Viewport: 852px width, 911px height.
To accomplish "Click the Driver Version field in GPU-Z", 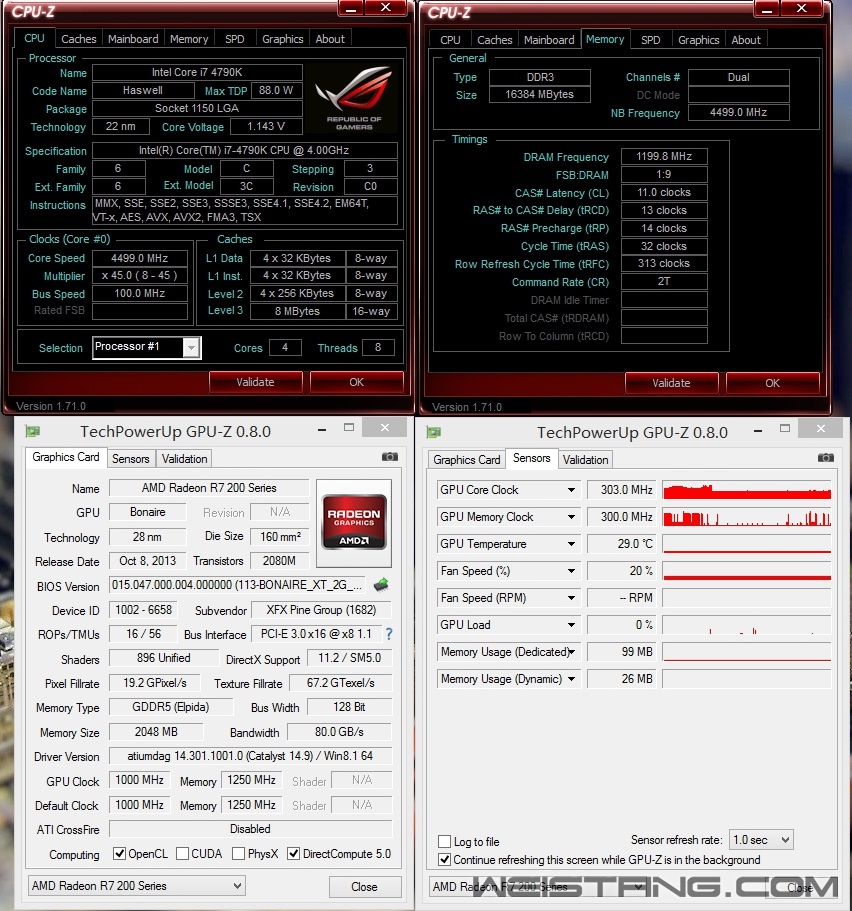I will [x=250, y=756].
